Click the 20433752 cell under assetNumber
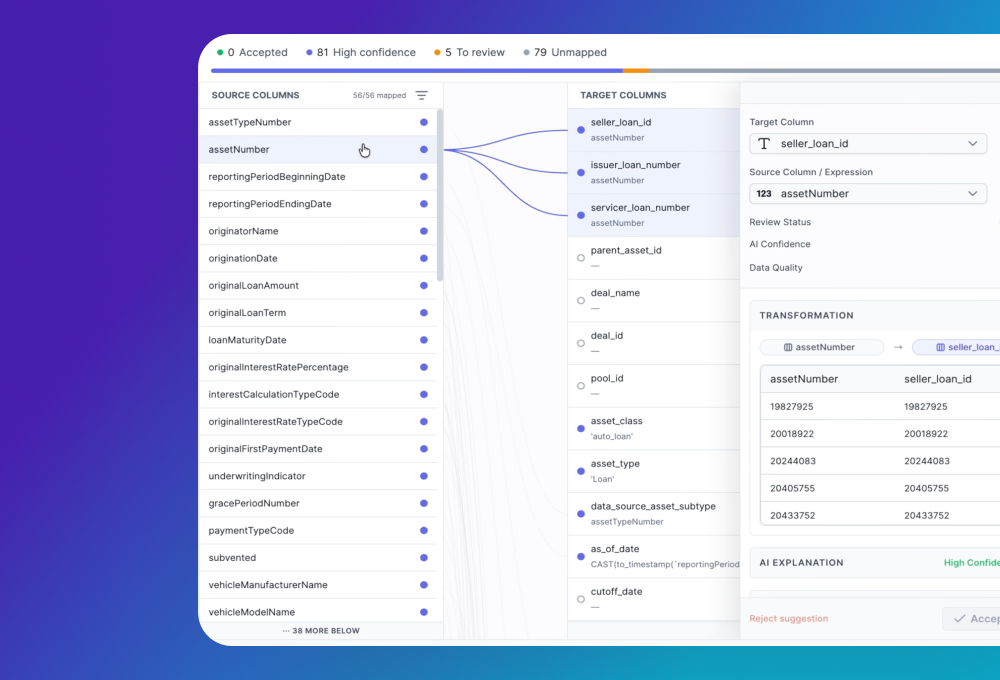The width and height of the screenshot is (1000, 680). 793,515
